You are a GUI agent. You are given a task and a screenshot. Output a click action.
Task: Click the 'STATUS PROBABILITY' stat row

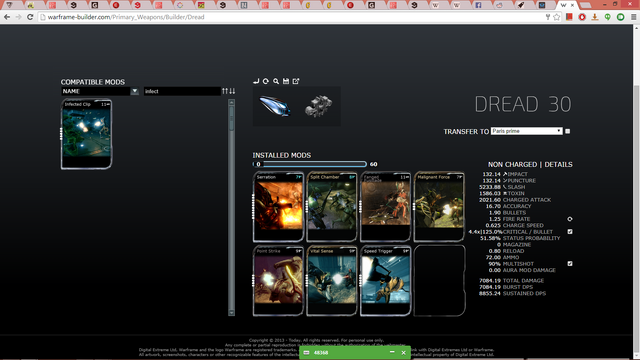[x=520, y=238]
